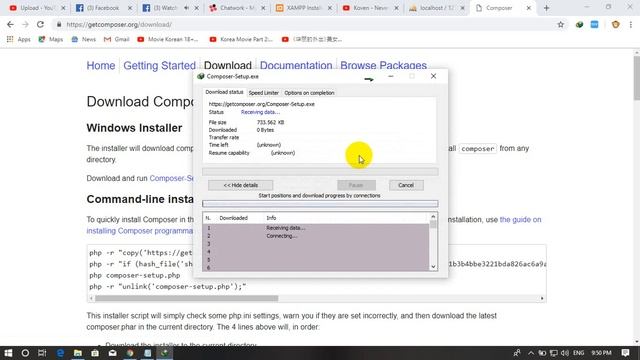This screenshot has width=640, height=360.
Task: Open the Movie Korean 18 bookmark
Action: [x=168, y=39]
